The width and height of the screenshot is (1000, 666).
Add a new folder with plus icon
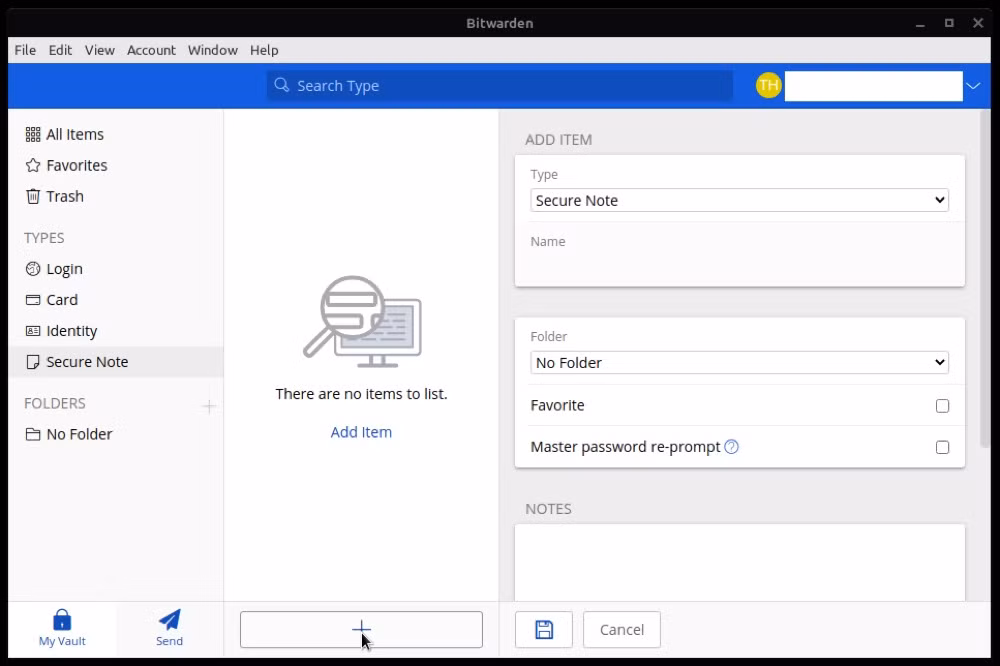click(209, 406)
